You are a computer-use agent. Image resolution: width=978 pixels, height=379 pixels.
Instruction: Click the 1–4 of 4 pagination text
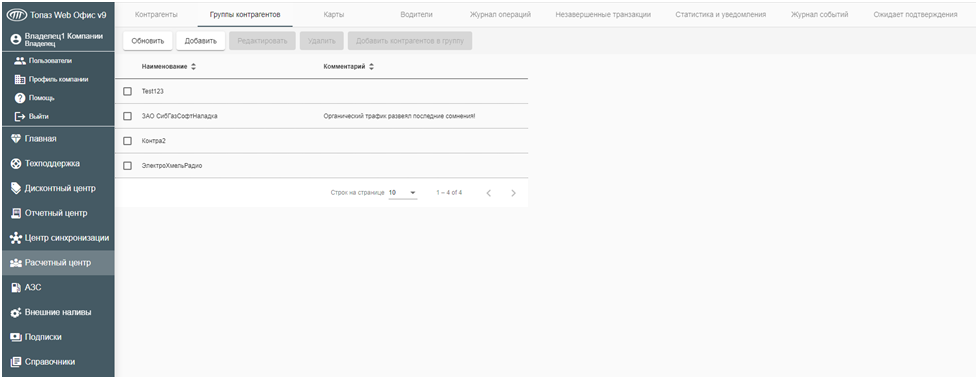tap(449, 193)
